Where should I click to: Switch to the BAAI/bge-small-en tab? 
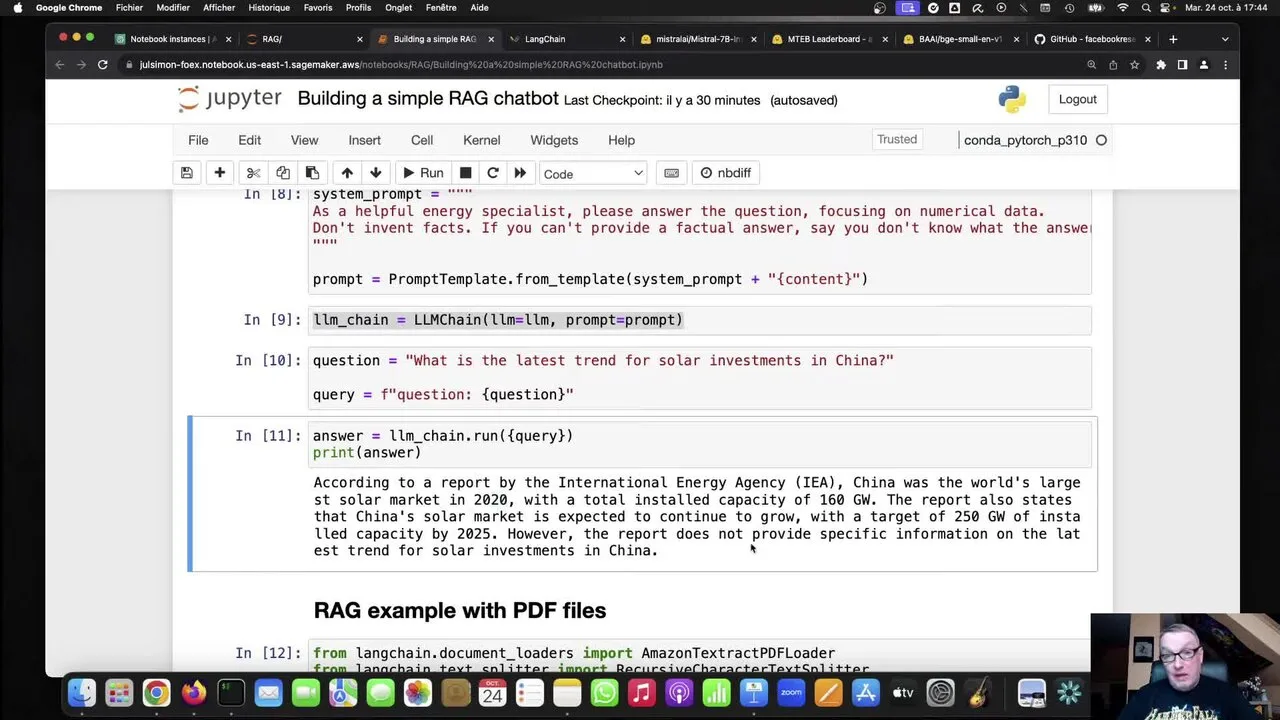(x=960, y=39)
